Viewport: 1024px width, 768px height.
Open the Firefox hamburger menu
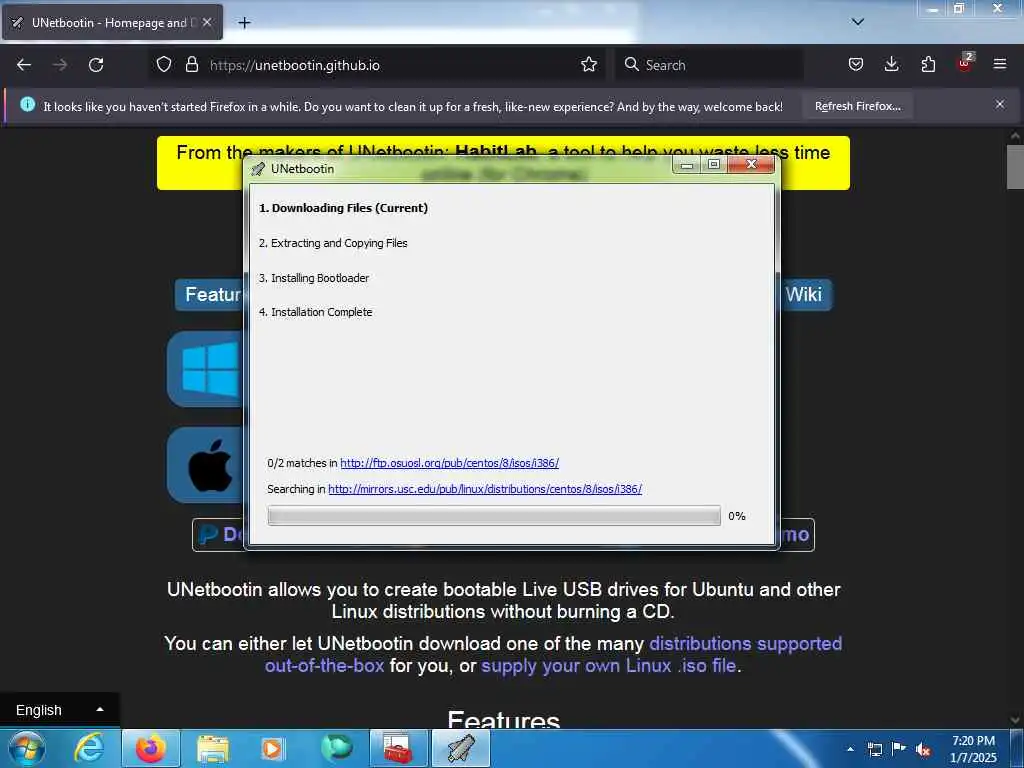[x=1000, y=64]
